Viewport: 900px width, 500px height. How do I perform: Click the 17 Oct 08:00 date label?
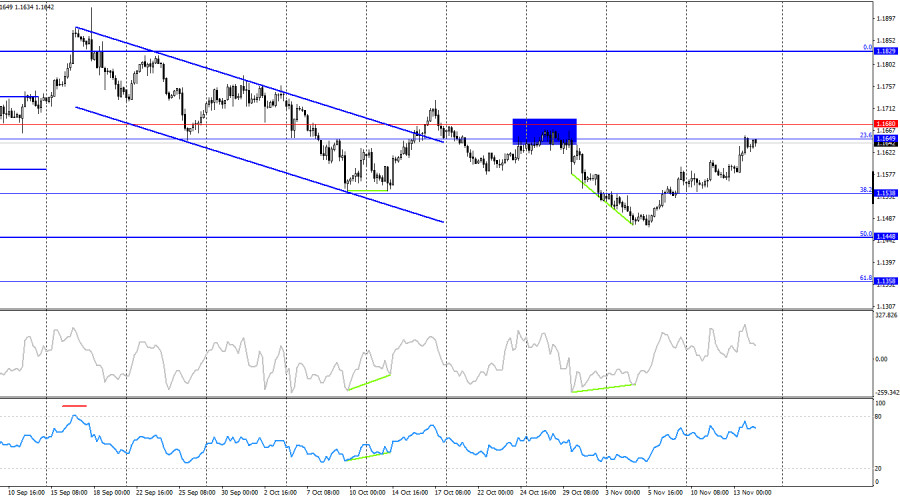tap(453, 493)
